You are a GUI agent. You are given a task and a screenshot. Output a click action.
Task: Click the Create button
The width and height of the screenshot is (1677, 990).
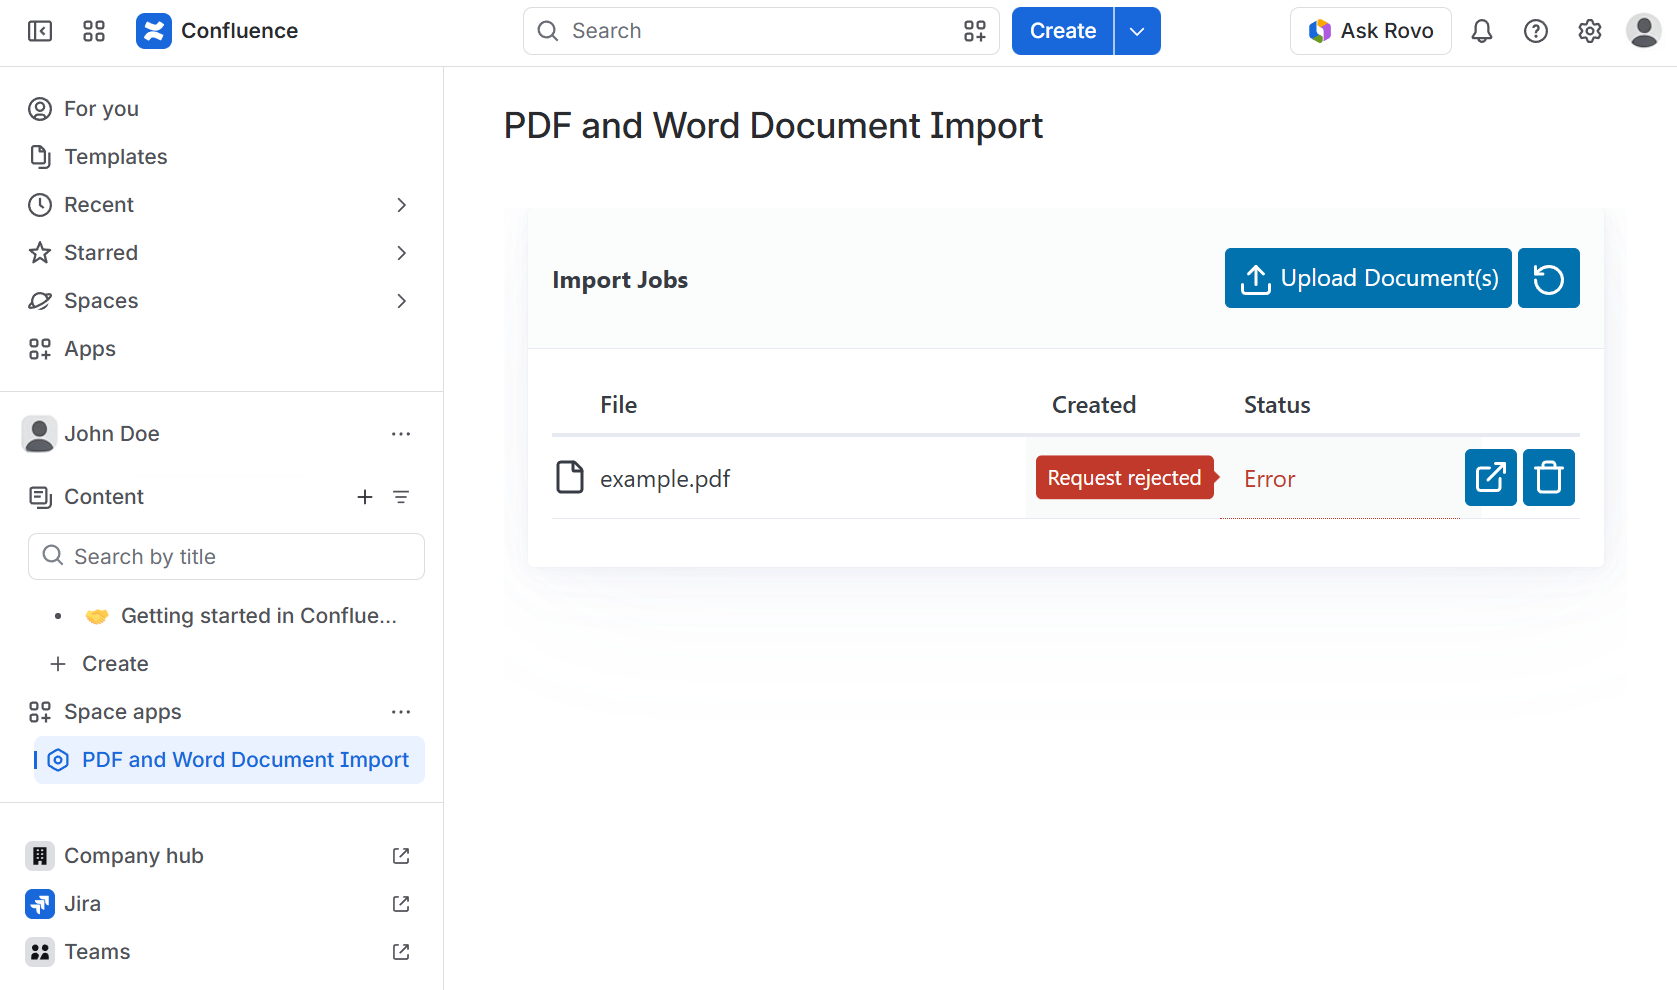click(x=1063, y=31)
